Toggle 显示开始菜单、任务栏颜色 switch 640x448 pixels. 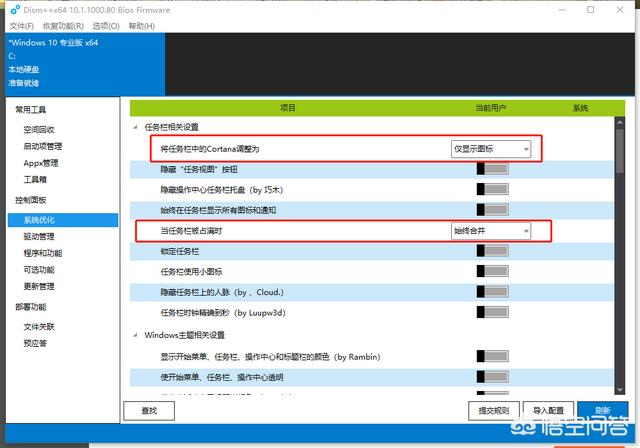point(492,357)
